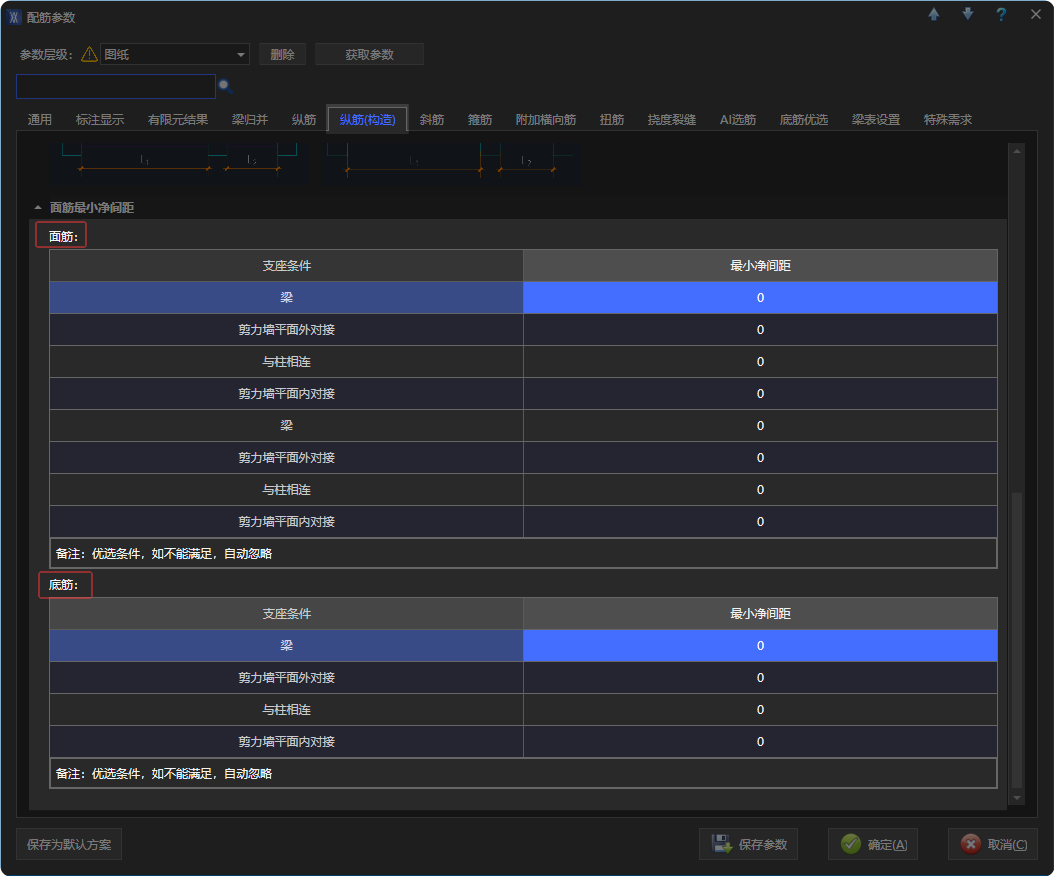Click the 保存参数 button with disk icon
Screen dimensions: 1054x876
pos(750,844)
